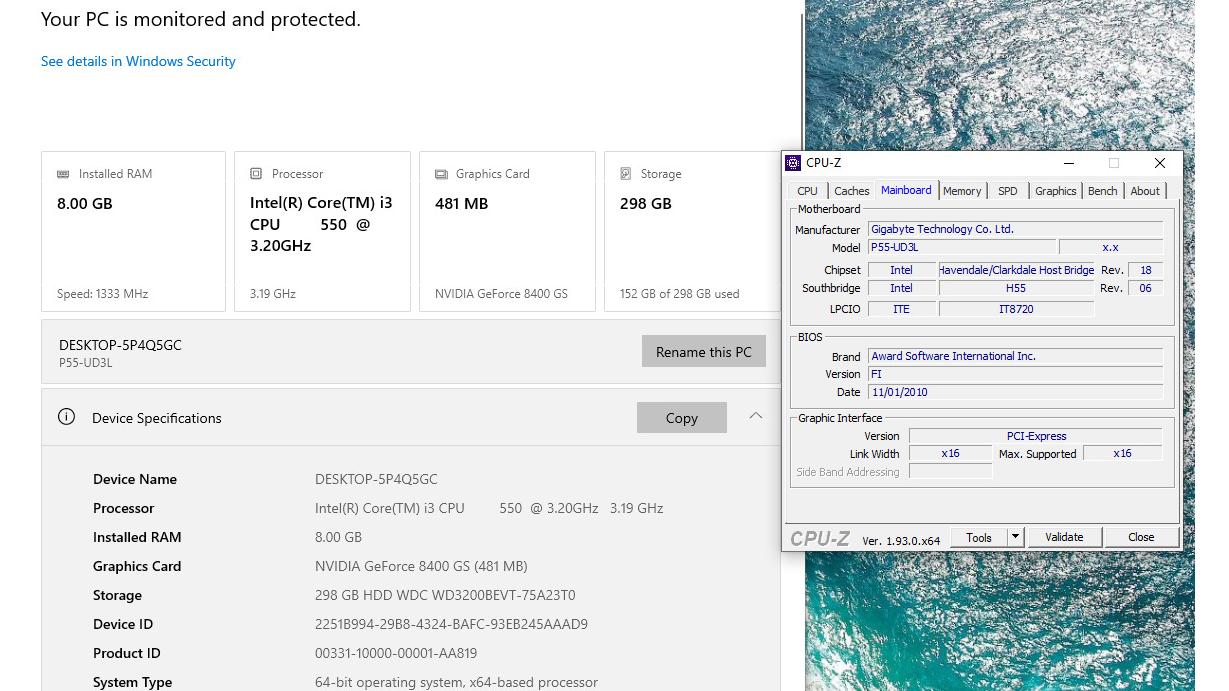Click the CPU-Z app icon in title bar

[793, 163]
